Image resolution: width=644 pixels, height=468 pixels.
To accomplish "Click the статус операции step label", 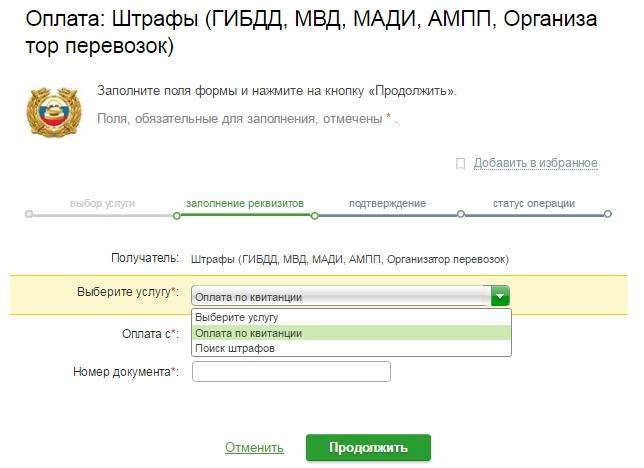I will (533, 203).
